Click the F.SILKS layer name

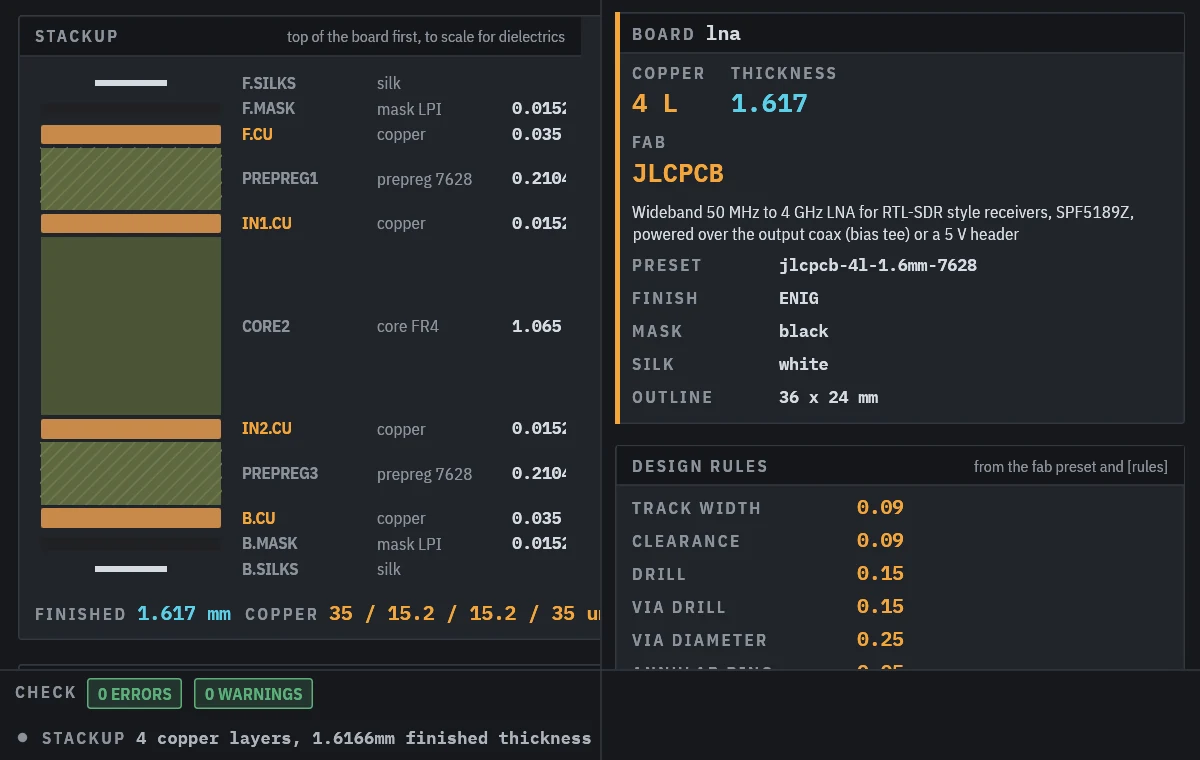[x=269, y=83]
